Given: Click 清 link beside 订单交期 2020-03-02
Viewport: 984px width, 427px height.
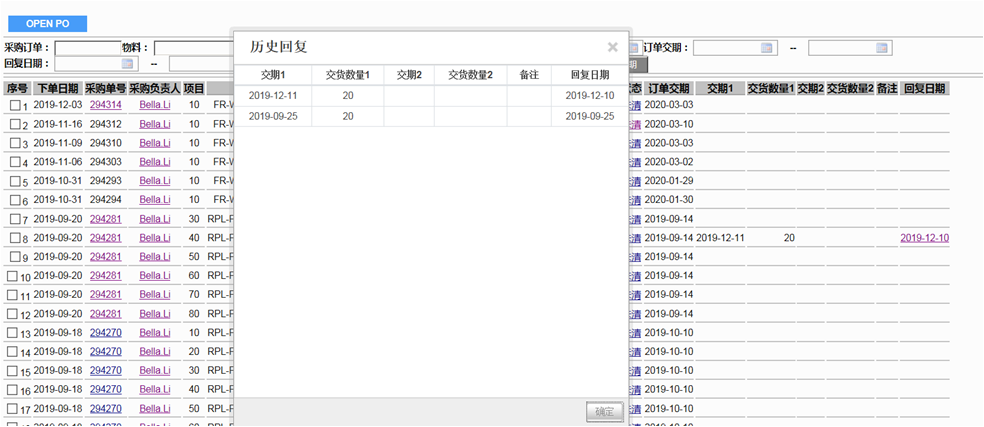Looking at the screenshot, I should point(636,162).
